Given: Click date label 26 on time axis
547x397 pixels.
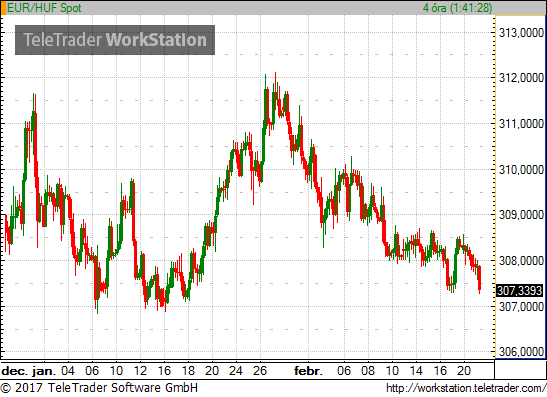Looking at the screenshot, I should click(x=260, y=371).
